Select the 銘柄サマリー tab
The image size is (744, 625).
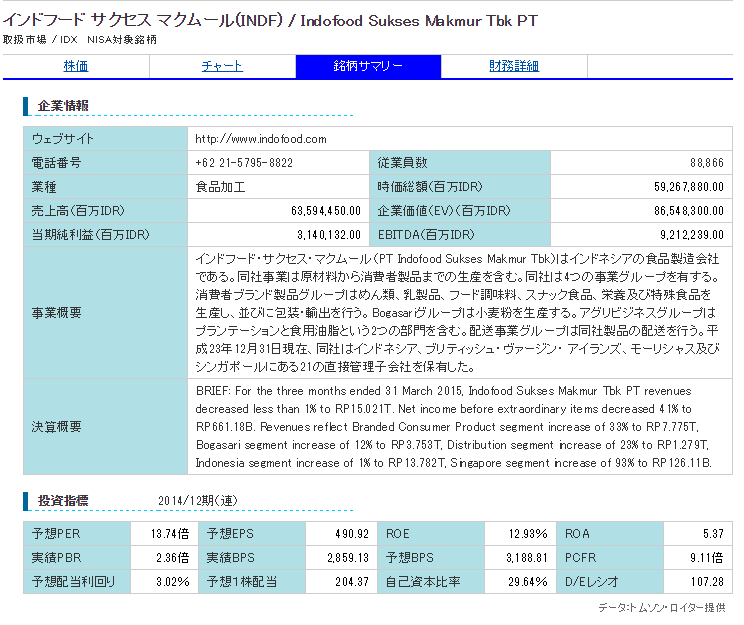point(368,66)
